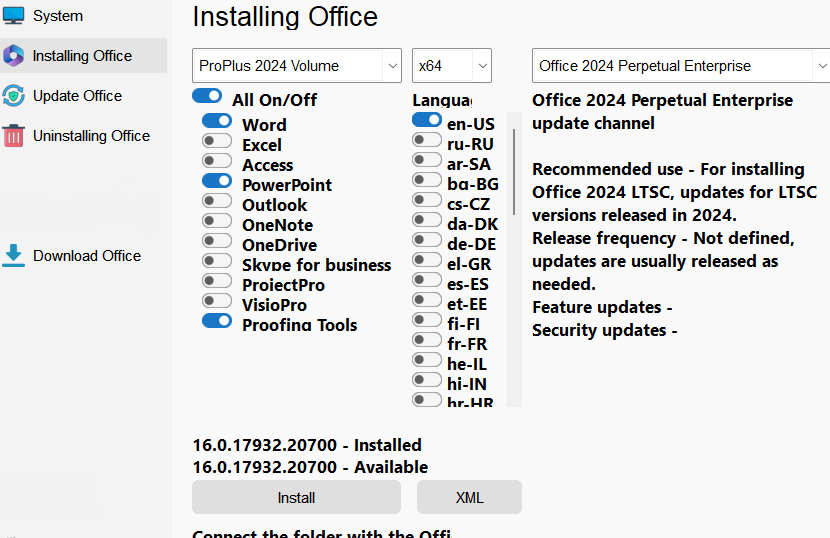The width and height of the screenshot is (830, 538).
Task: Enable the OneNote toggle
Action: click(x=216, y=221)
